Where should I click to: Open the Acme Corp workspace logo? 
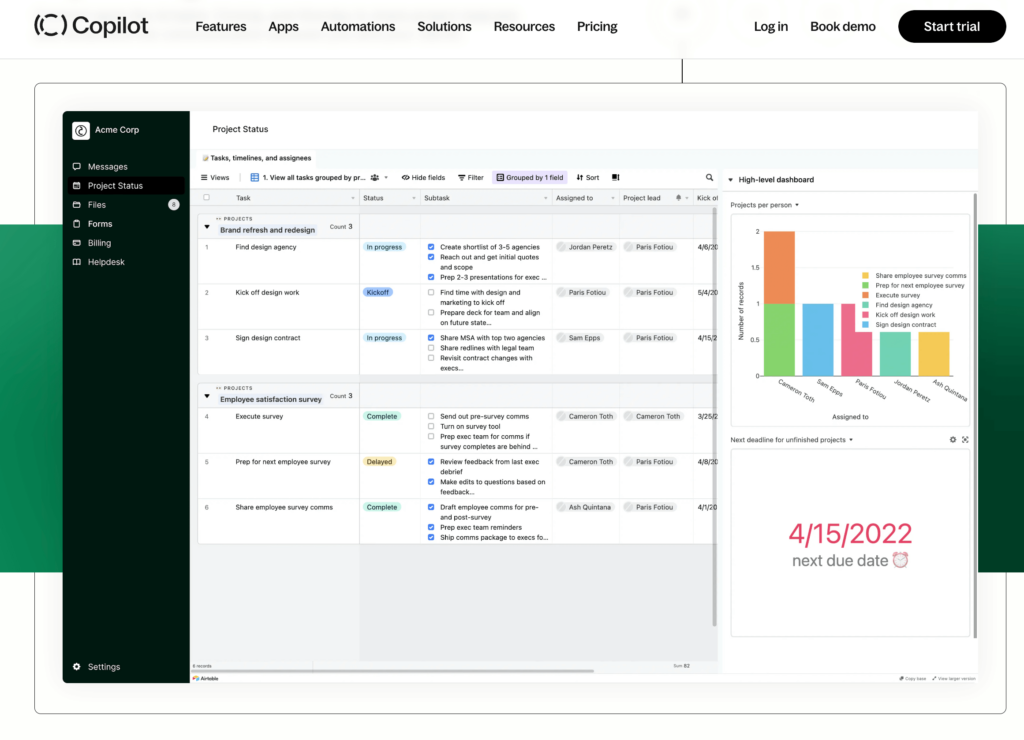tap(81, 131)
